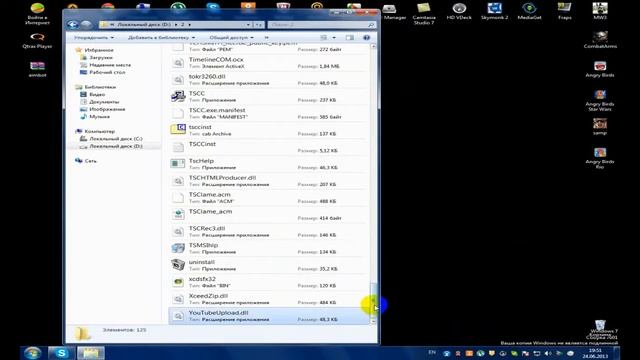The height and width of the screenshot is (360, 640).
Task: Switch to Explorer taskbar button
Action: pos(91,353)
